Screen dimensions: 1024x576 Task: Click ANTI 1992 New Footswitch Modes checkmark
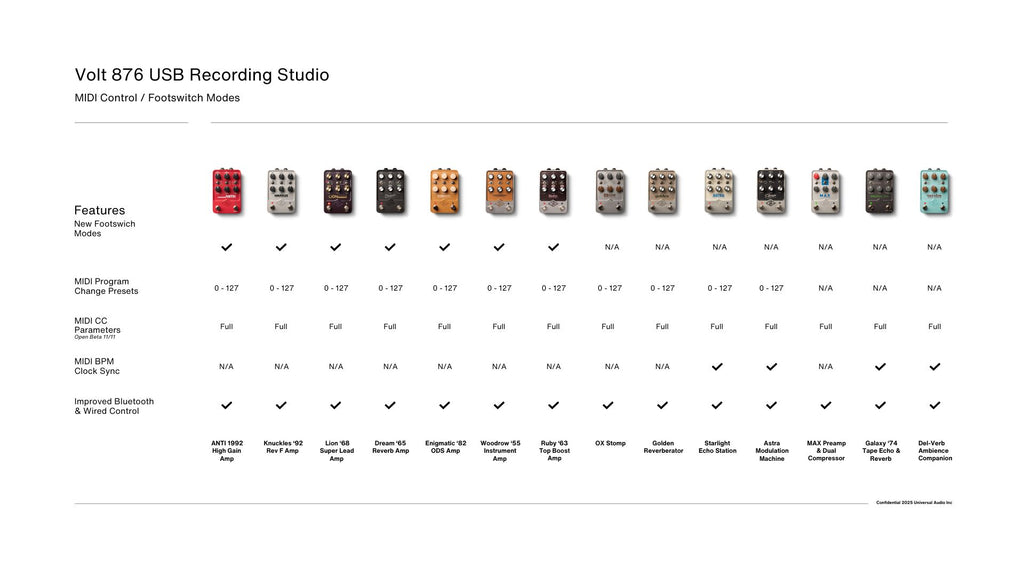click(x=227, y=246)
